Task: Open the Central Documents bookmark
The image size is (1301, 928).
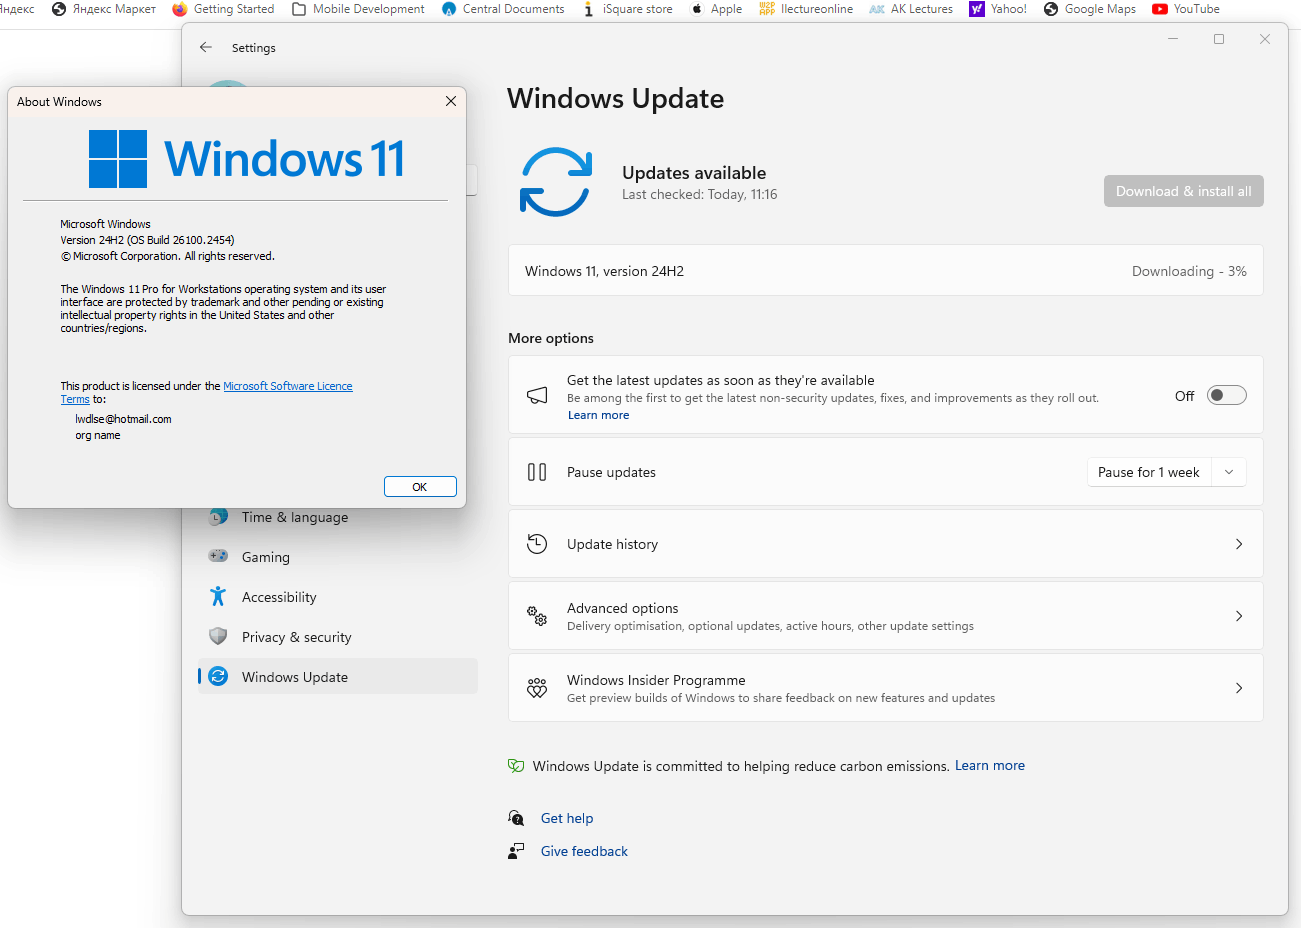Action: pyautogui.click(x=503, y=9)
